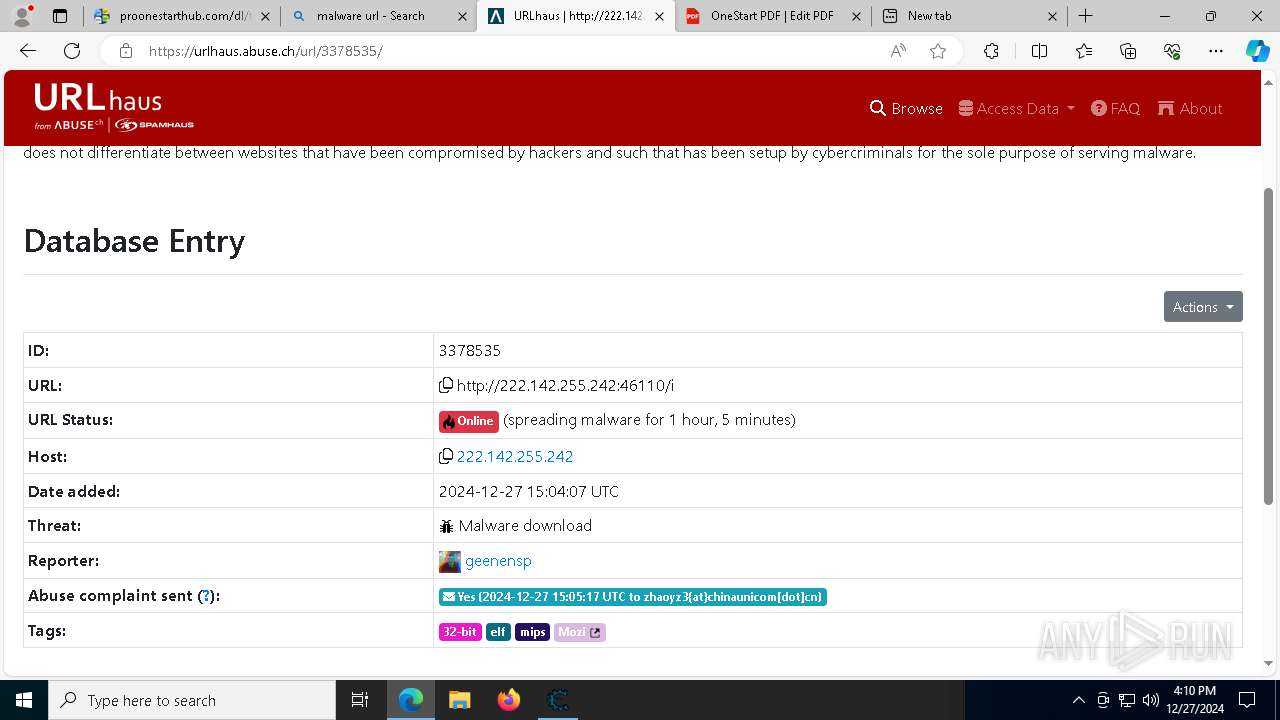
Task: Close the URLhaus tab
Action: click(x=659, y=16)
